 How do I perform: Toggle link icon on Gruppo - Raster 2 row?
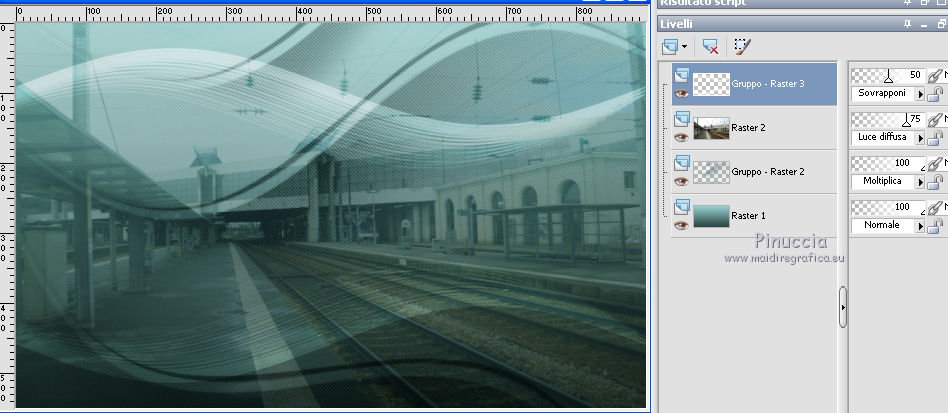(935, 163)
